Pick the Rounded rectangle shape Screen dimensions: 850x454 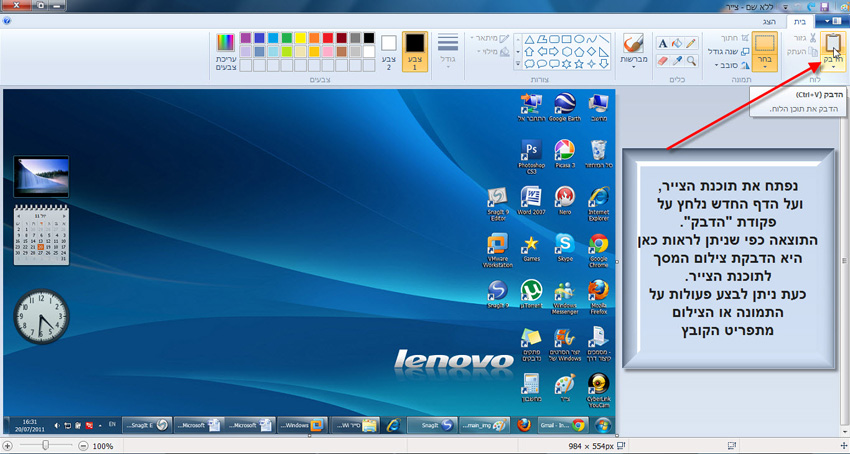(554, 39)
